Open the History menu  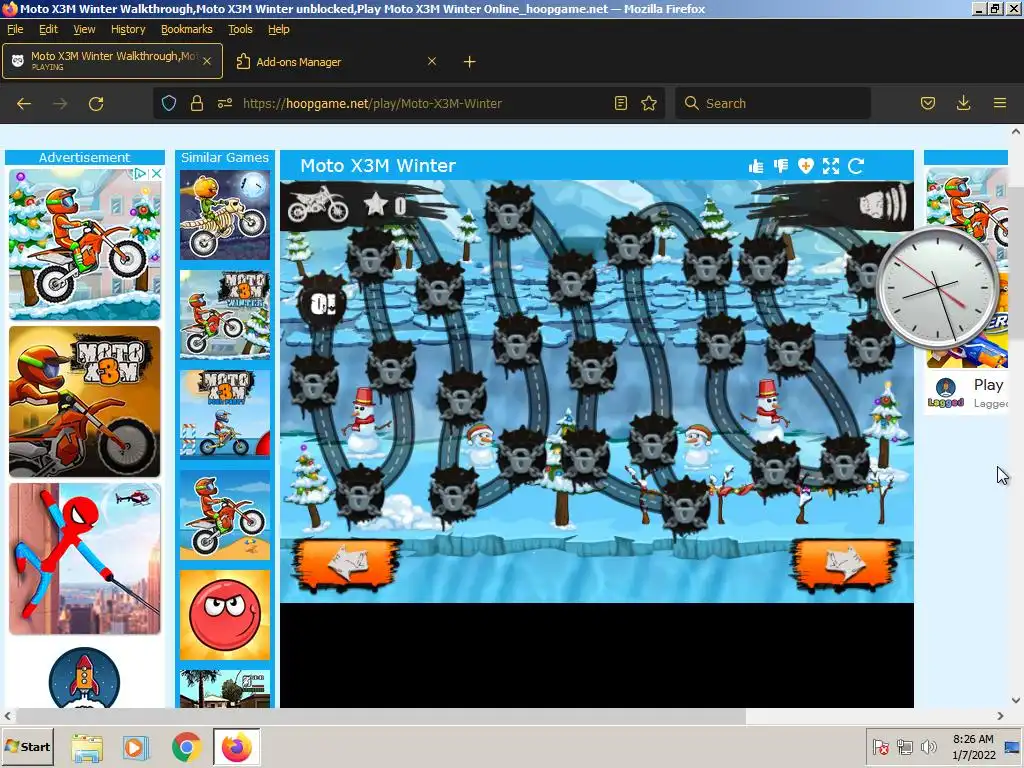[x=128, y=29]
